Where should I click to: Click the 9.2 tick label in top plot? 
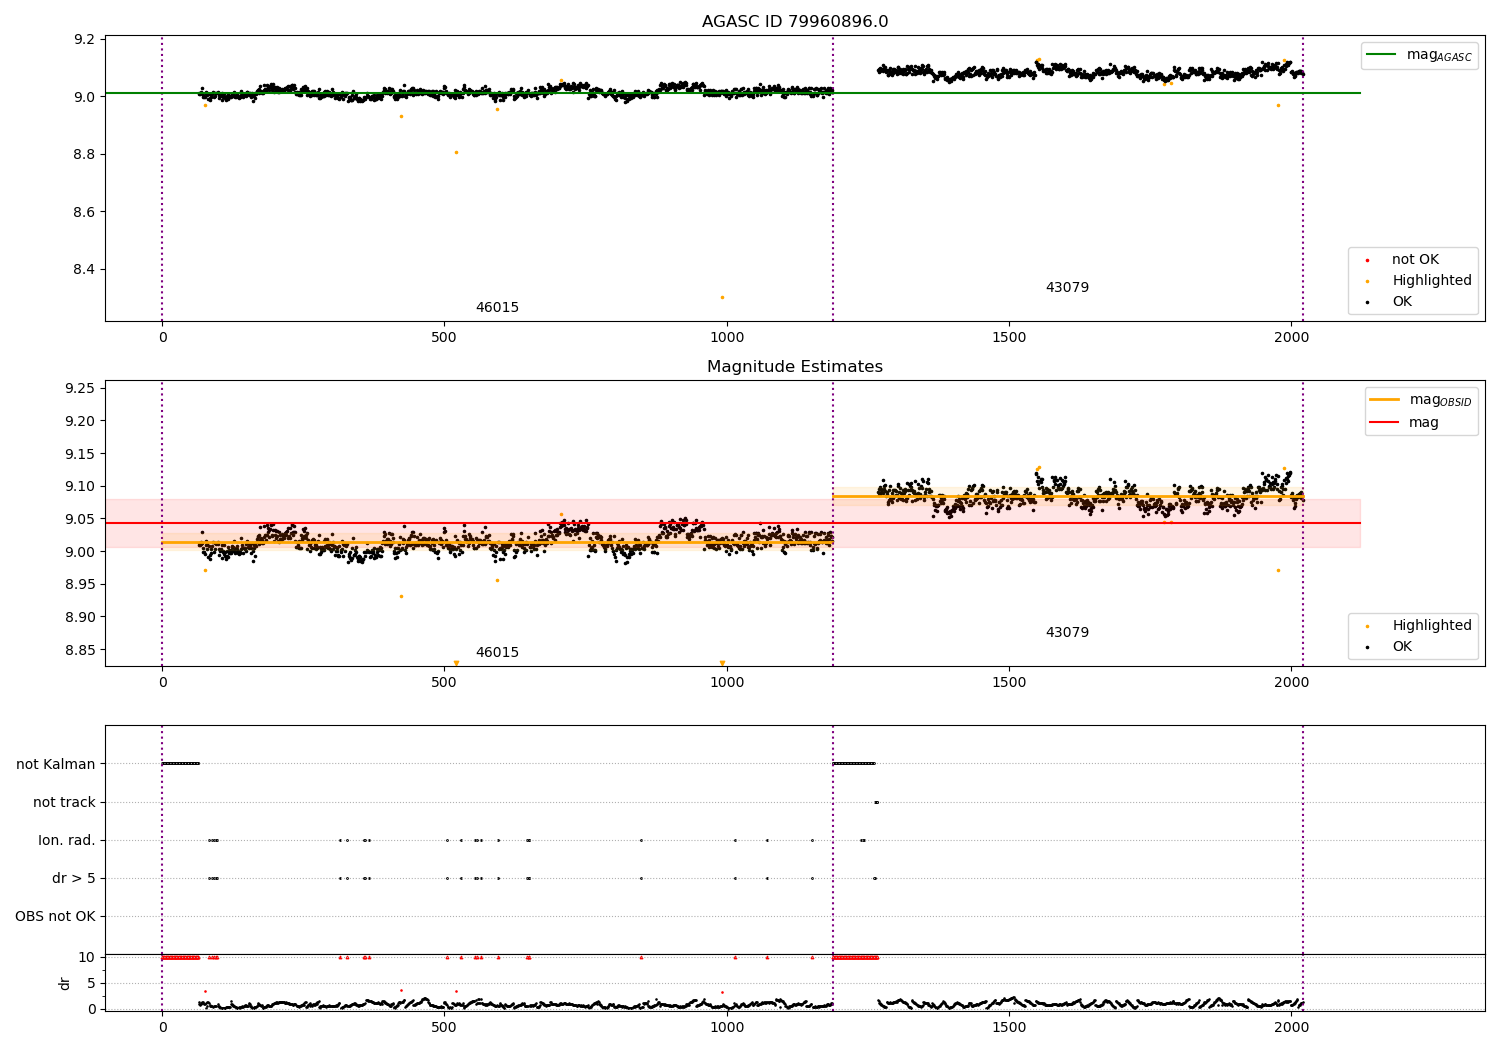(x=85, y=40)
